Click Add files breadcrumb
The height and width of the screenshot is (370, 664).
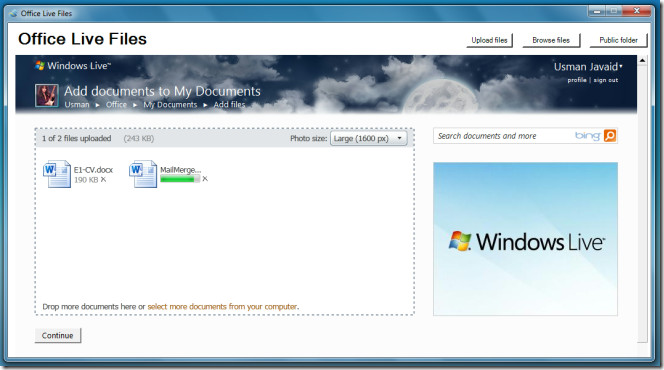pos(229,105)
